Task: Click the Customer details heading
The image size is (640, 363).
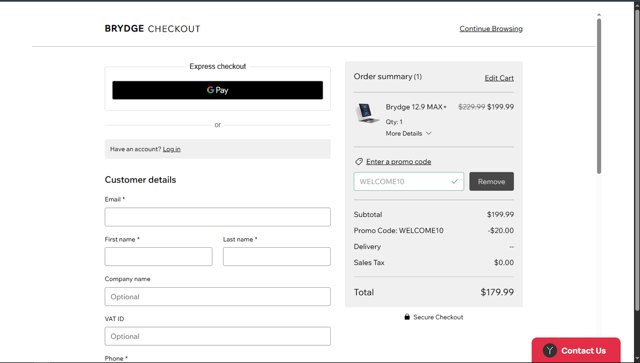Action: 140,180
